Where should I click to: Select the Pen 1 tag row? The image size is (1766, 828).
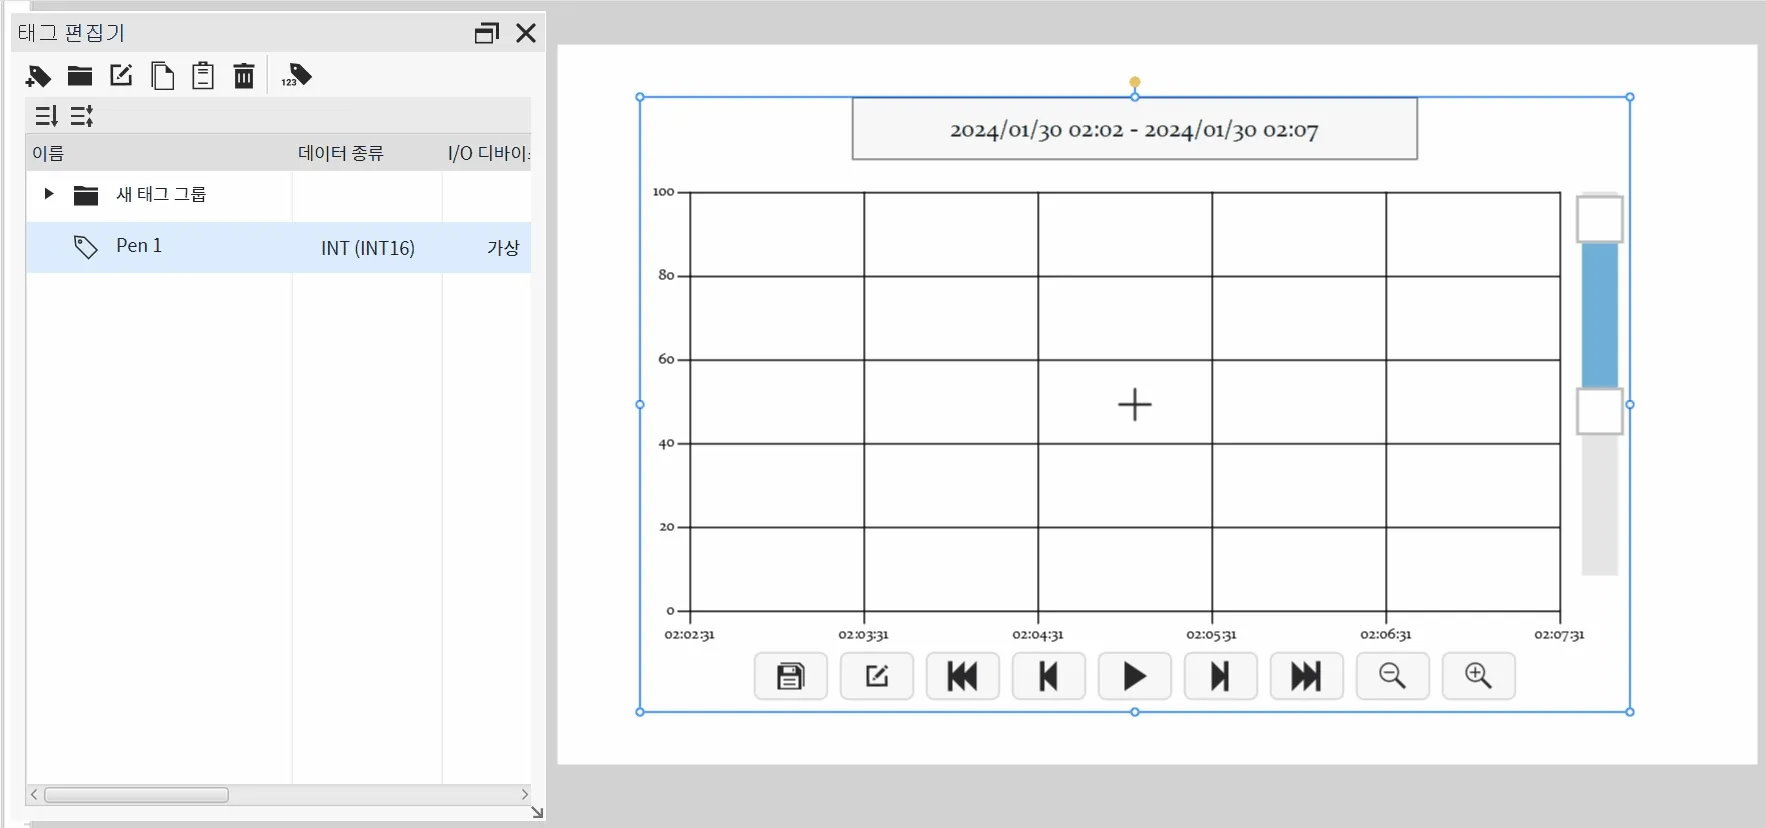(139, 246)
